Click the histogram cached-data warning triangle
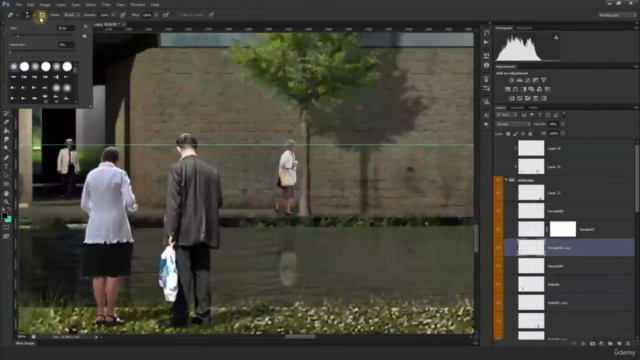 point(556,38)
